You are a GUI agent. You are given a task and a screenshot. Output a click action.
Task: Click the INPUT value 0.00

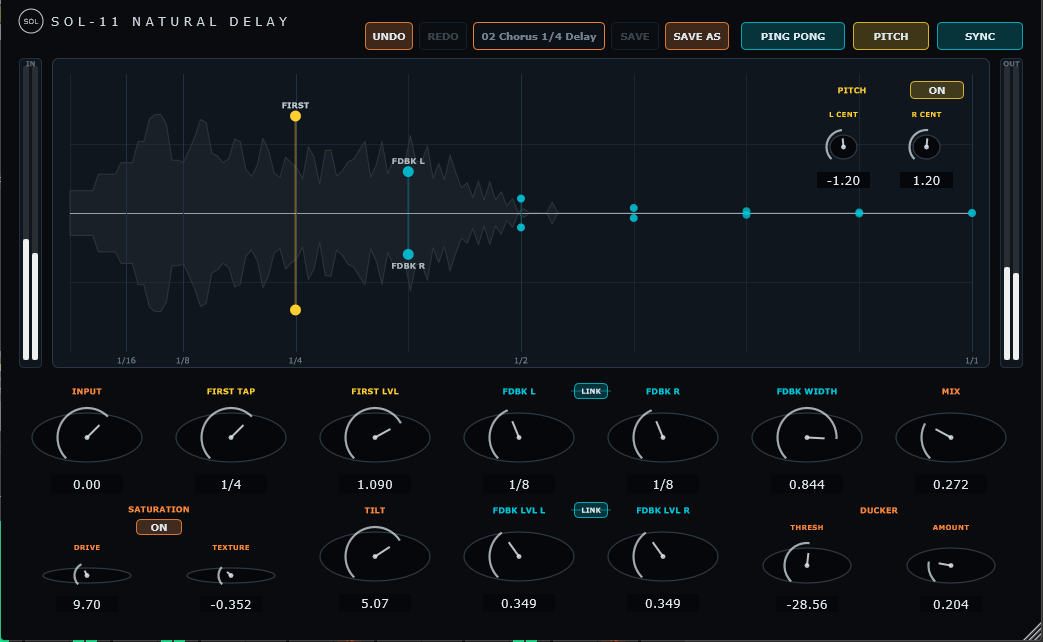tap(86, 484)
